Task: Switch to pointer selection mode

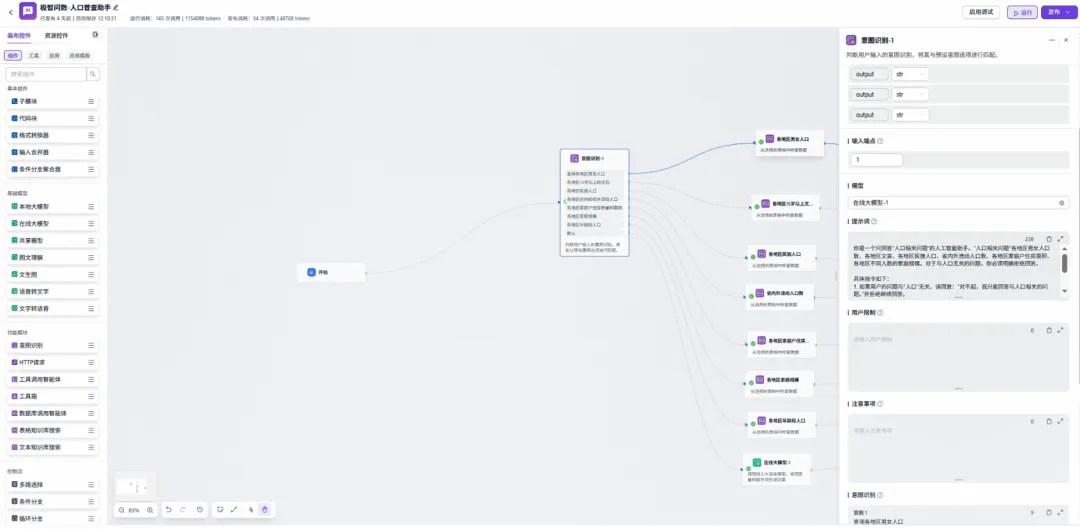Action: pos(251,510)
